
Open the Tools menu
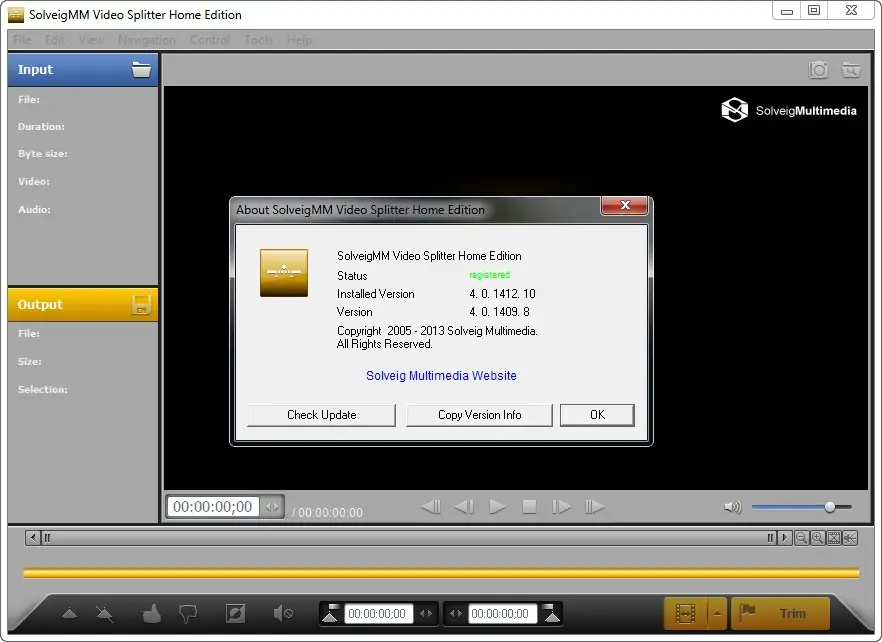(258, 40)
